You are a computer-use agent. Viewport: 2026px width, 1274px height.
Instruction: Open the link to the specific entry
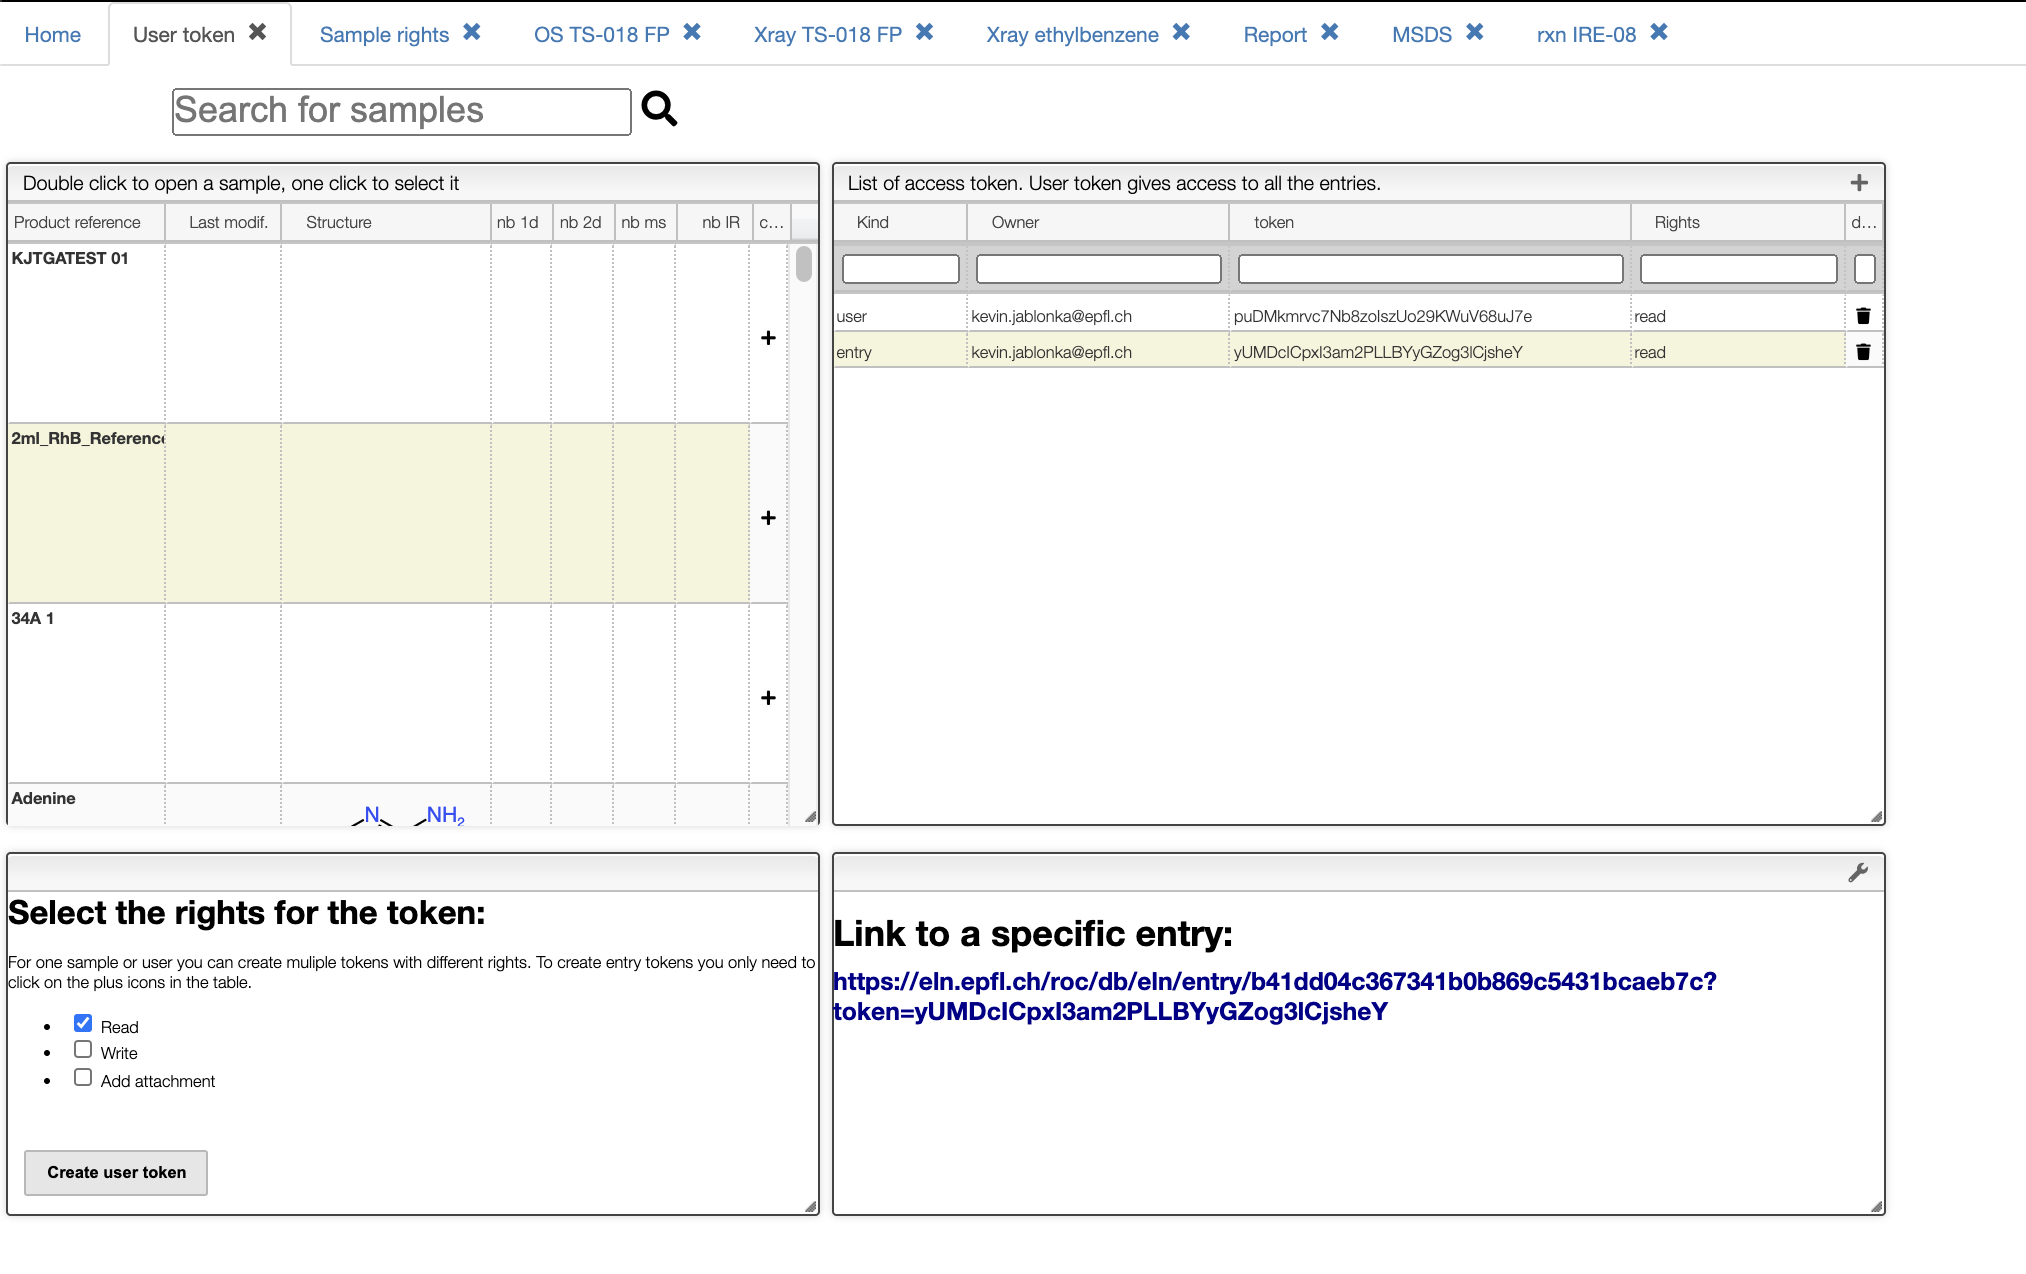(1274, 996)
